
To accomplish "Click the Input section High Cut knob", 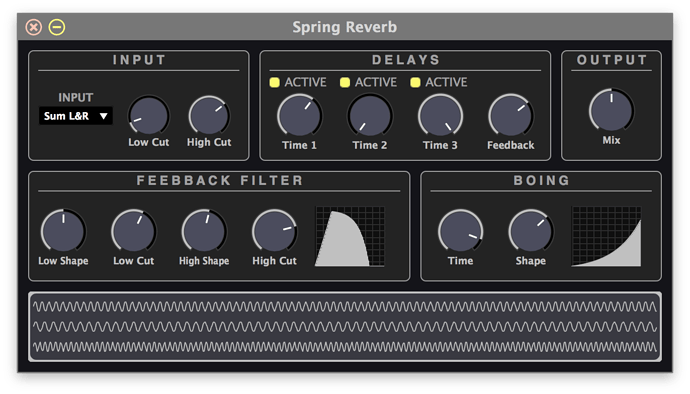I will point(209,115).
